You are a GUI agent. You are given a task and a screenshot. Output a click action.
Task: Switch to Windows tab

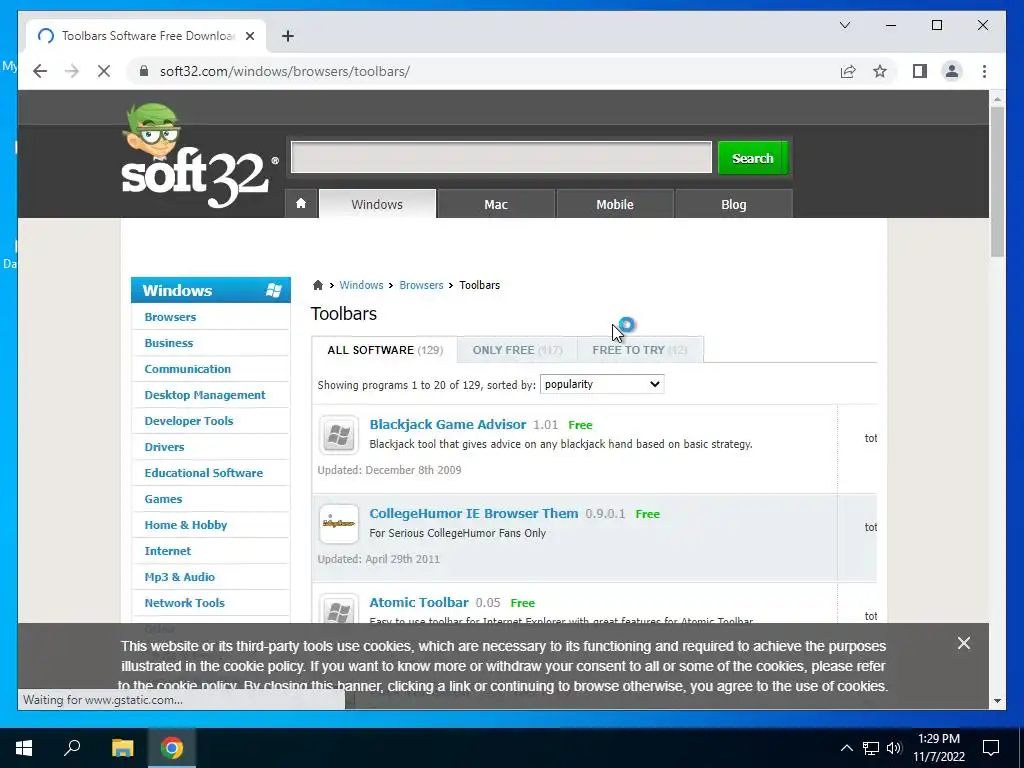(377, 204)
